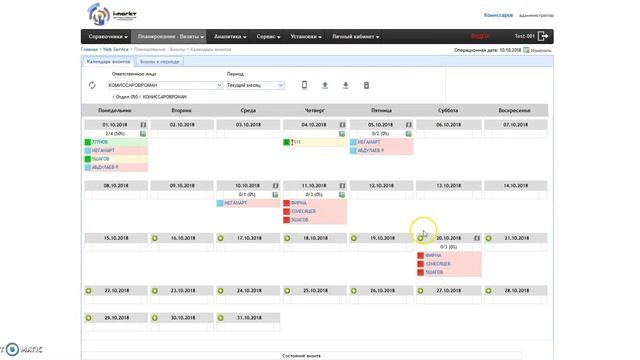Click the red ВИДЕО label in the navbar
The height and width of the screenshot is (360, 640).
point(480,36)
